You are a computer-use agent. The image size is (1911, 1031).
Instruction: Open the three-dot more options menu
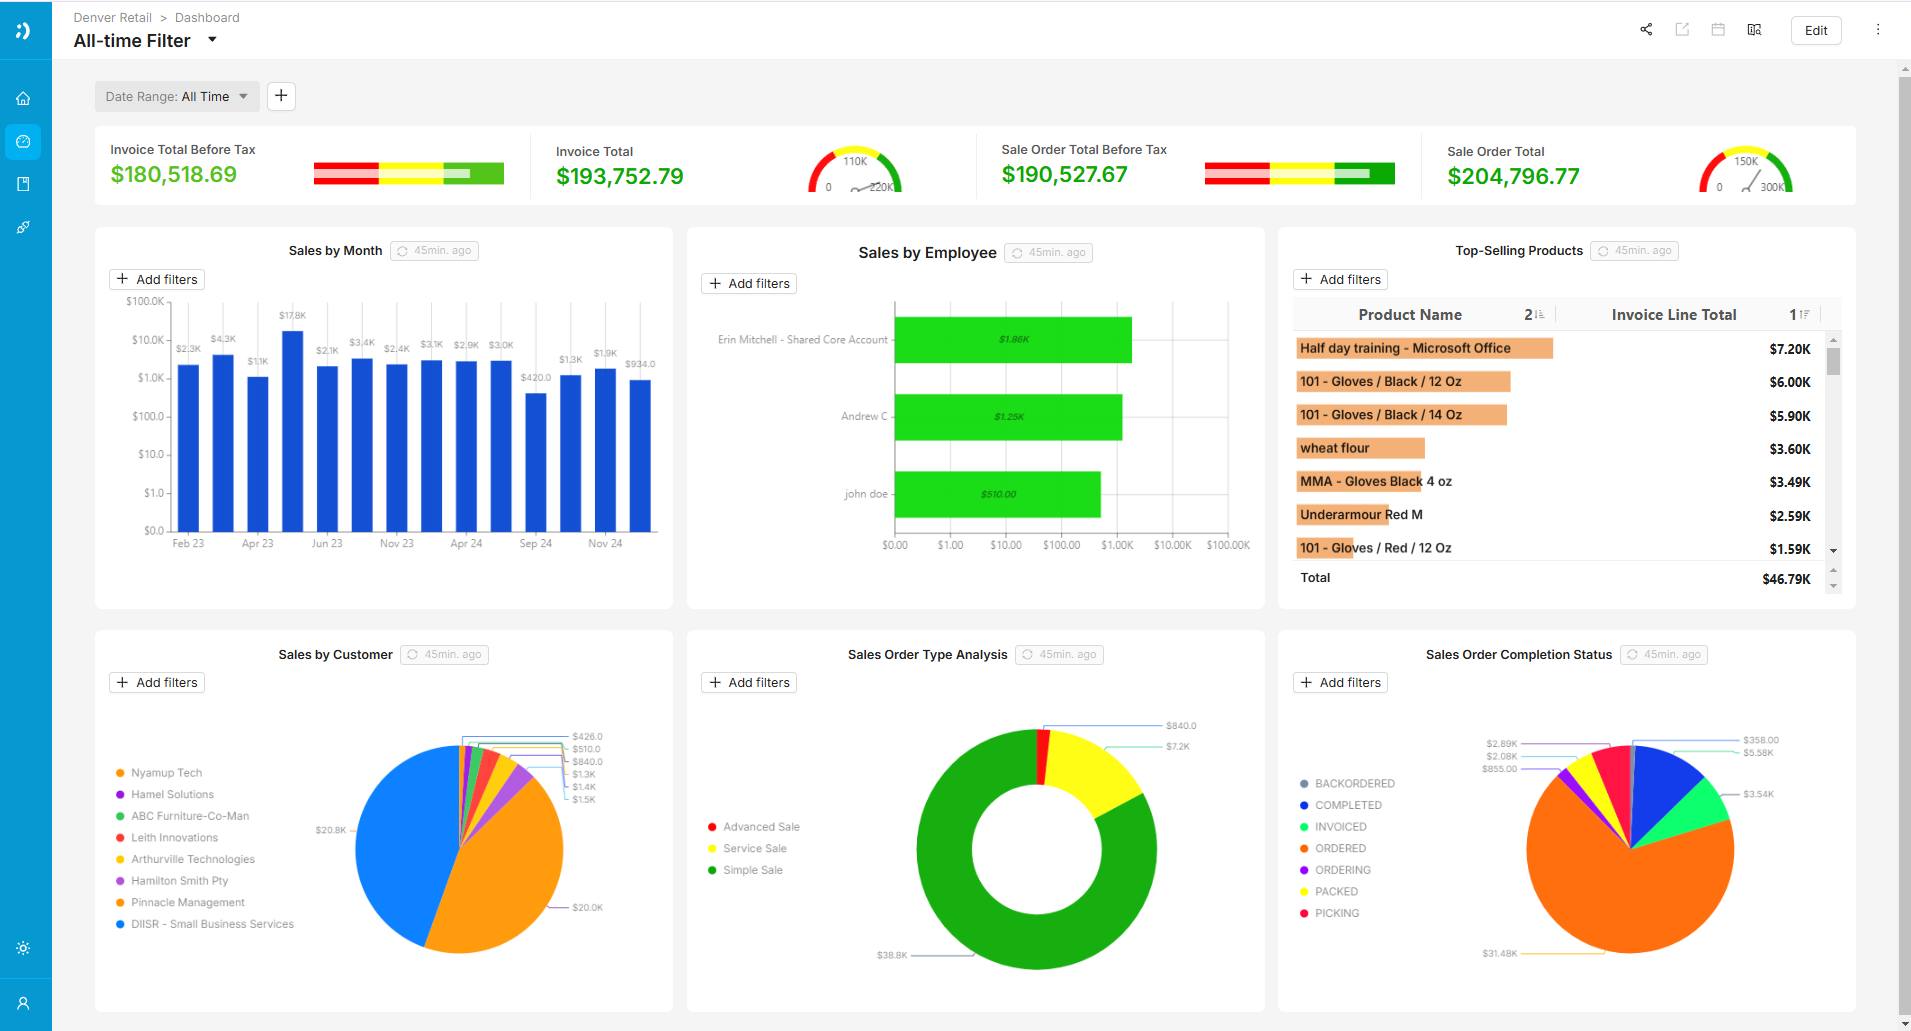[x=1878, y=30]
